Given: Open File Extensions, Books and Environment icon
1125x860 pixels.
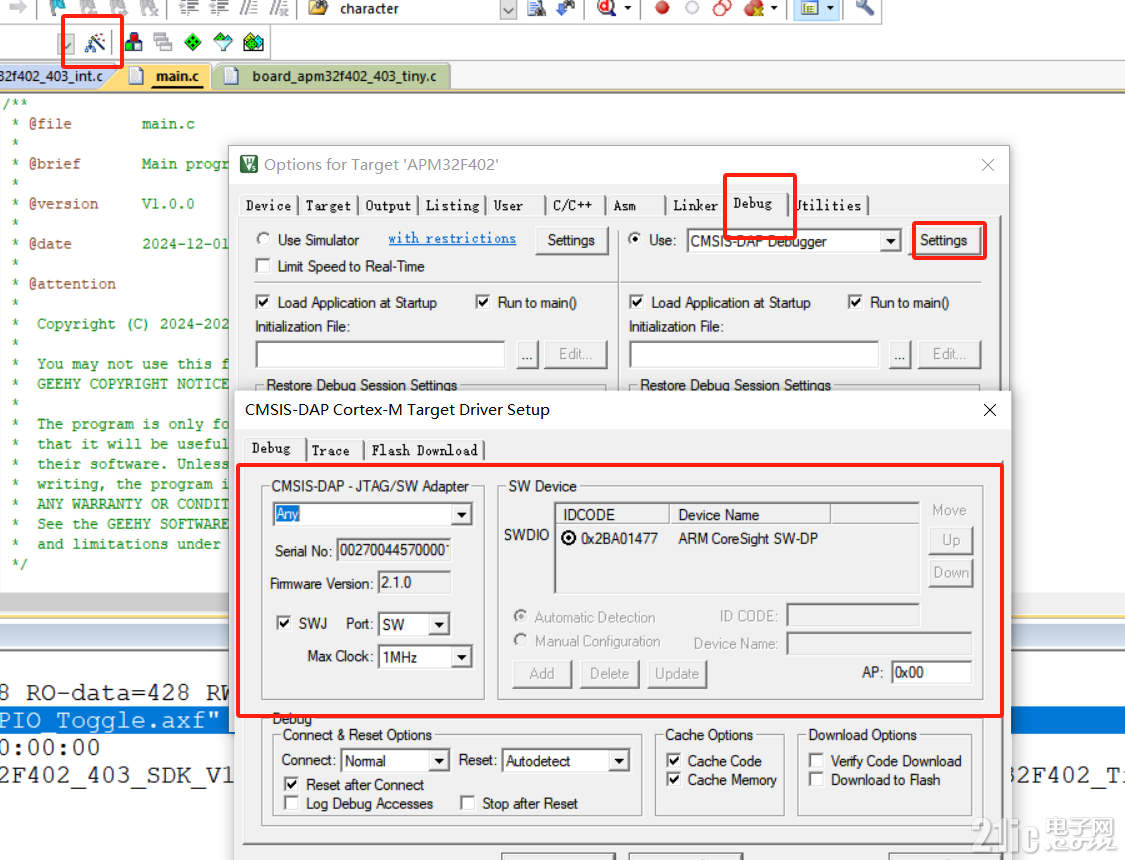Looking at the screenshot, I should [x=133, y=42].
